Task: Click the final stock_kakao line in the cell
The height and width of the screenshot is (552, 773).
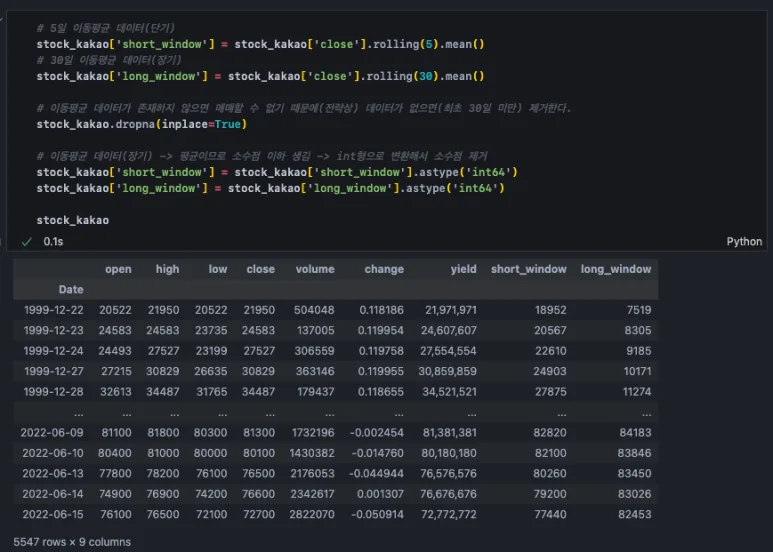Action: [72, 220]
